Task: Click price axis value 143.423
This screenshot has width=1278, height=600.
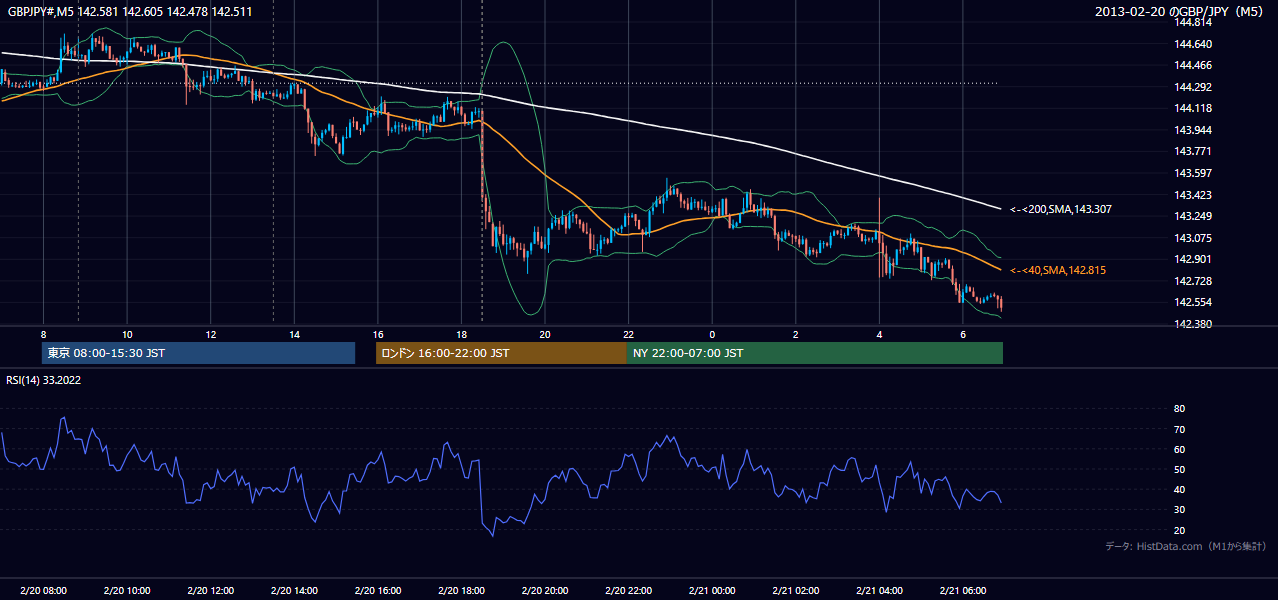Action: coord(1193,195)
